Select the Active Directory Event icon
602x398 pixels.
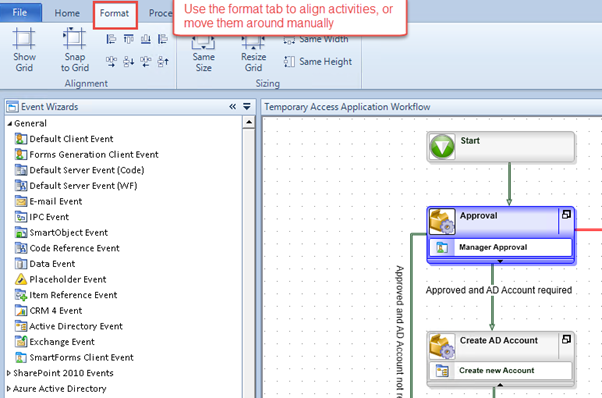[21, 326]
